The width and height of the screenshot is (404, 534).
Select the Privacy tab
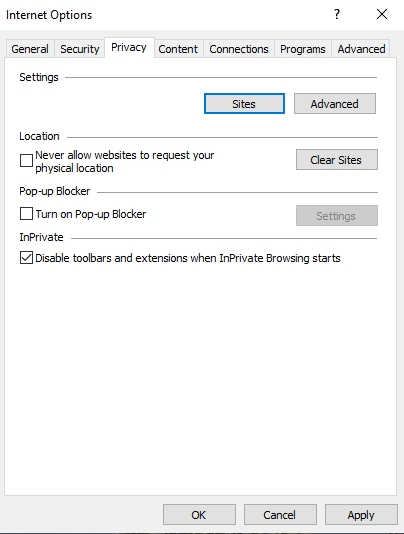[x=129, y=47]
